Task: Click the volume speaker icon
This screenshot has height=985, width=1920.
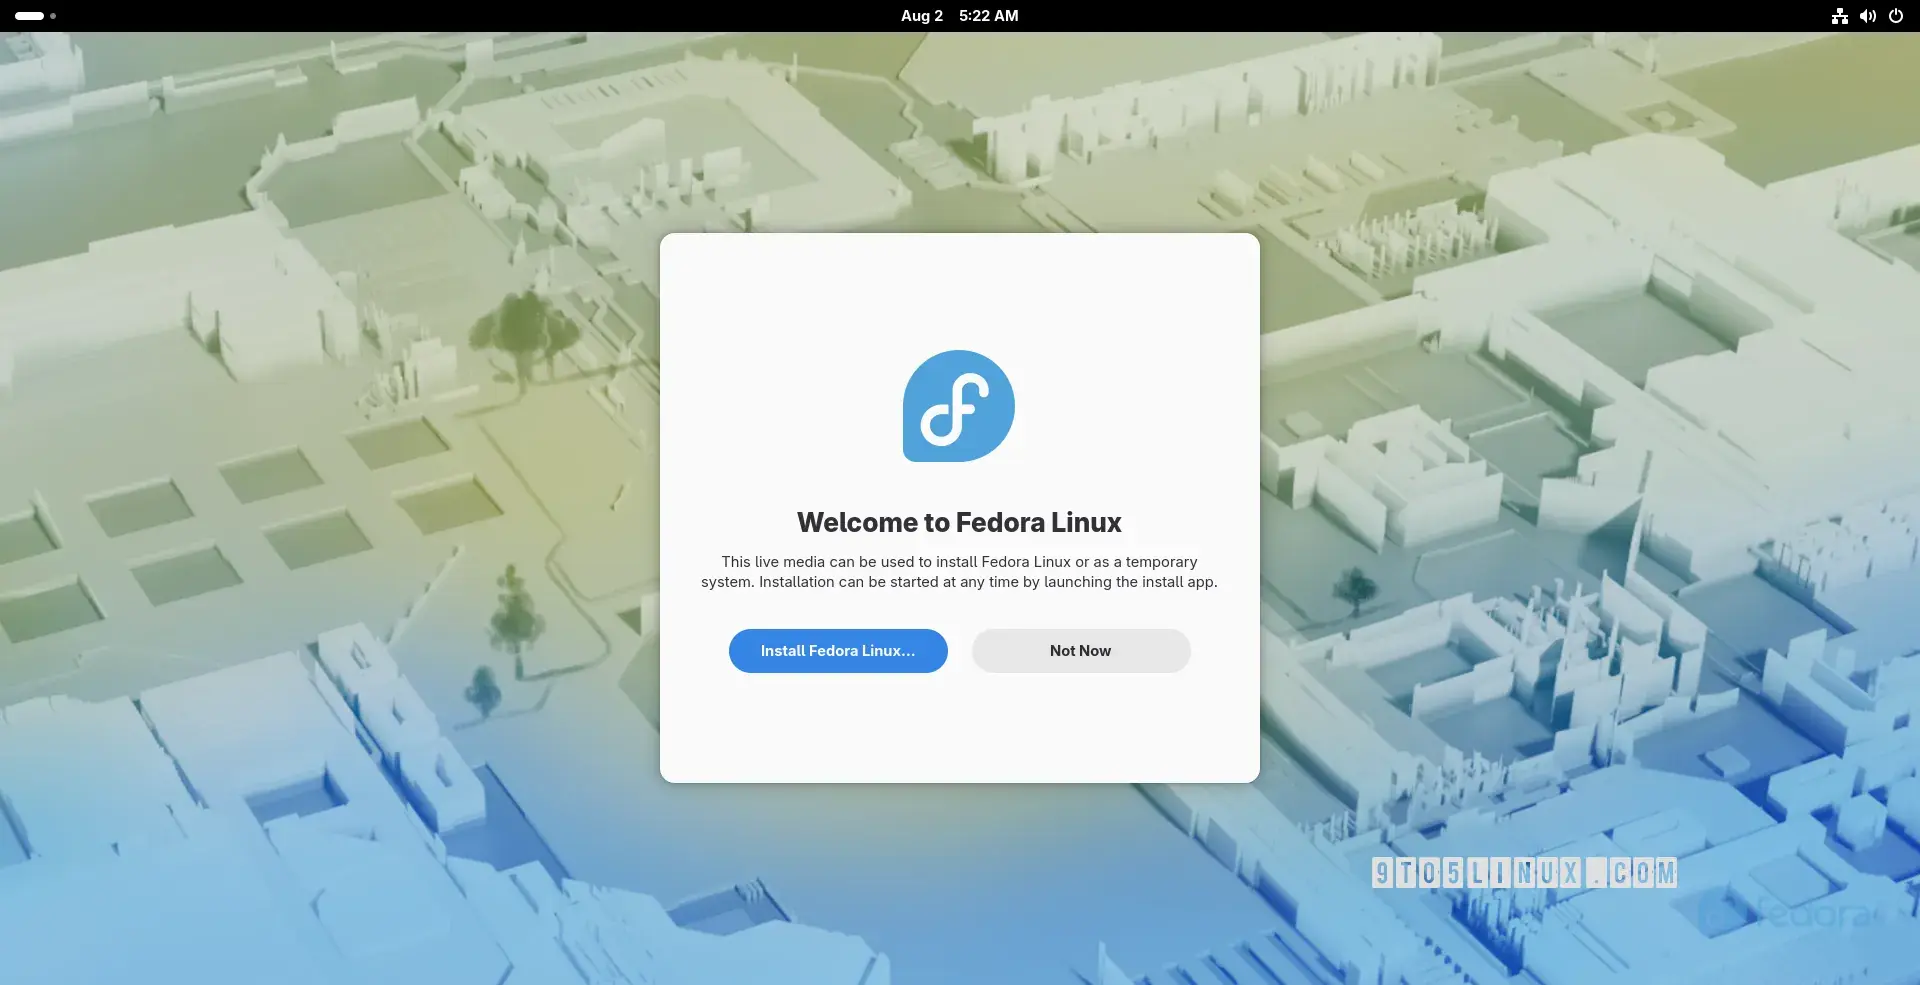Action: [x=1868, y=16]
